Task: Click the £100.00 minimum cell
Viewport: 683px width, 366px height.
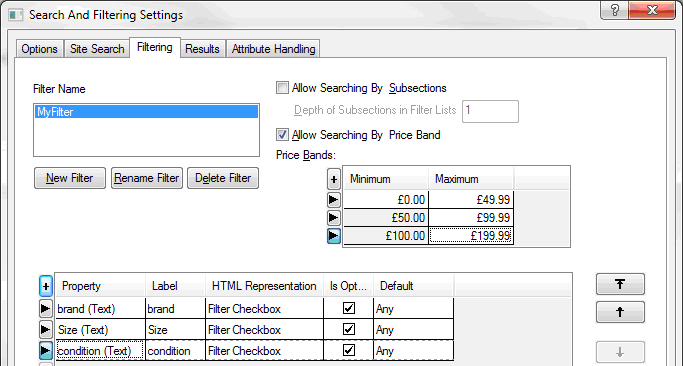Action: click(x=386, y=236)
